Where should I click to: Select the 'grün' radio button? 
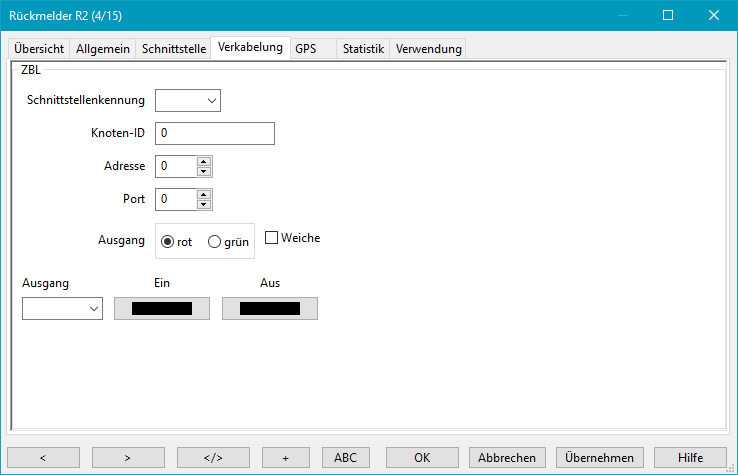pos(214,242)
